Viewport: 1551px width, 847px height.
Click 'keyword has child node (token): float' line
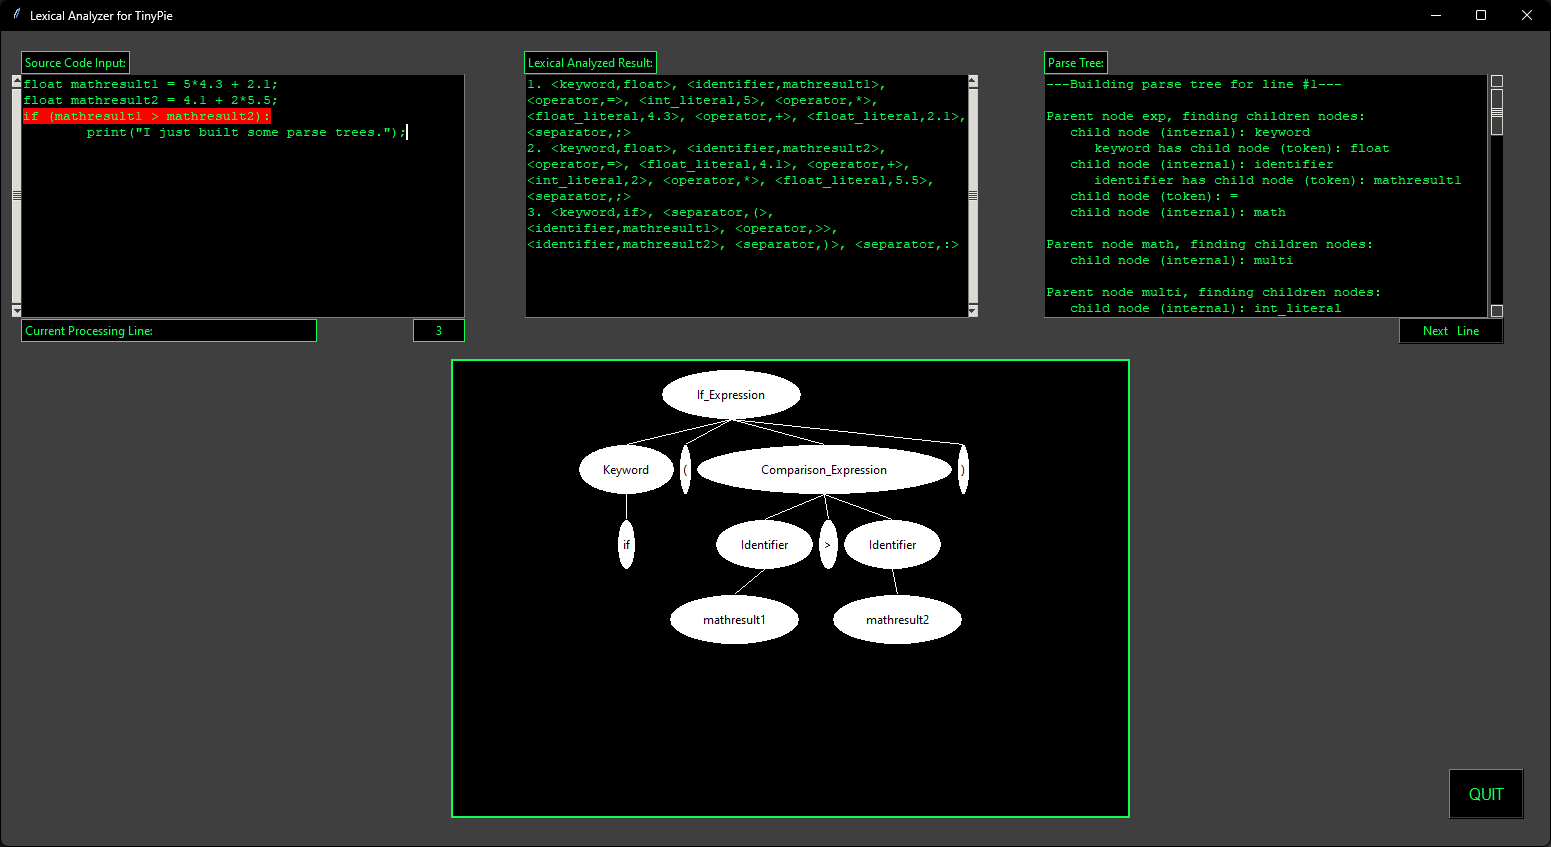[1242, 148]
